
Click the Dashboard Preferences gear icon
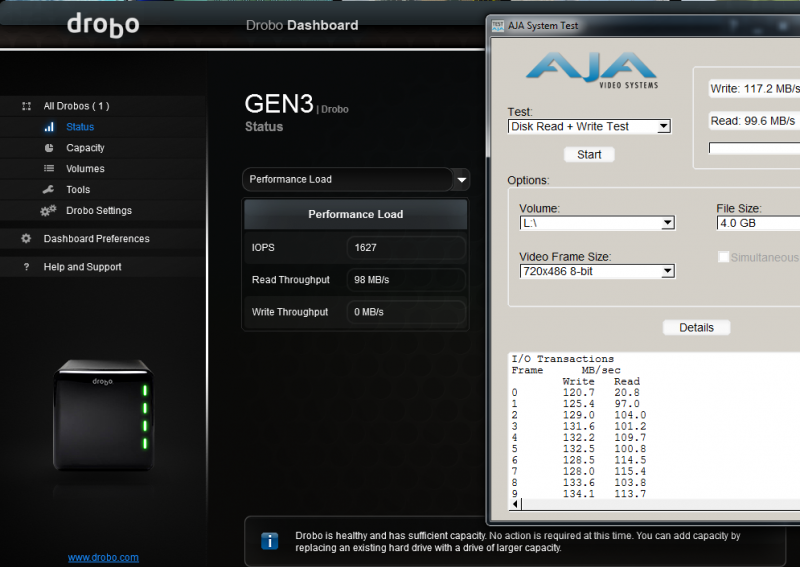click(26, 238)
